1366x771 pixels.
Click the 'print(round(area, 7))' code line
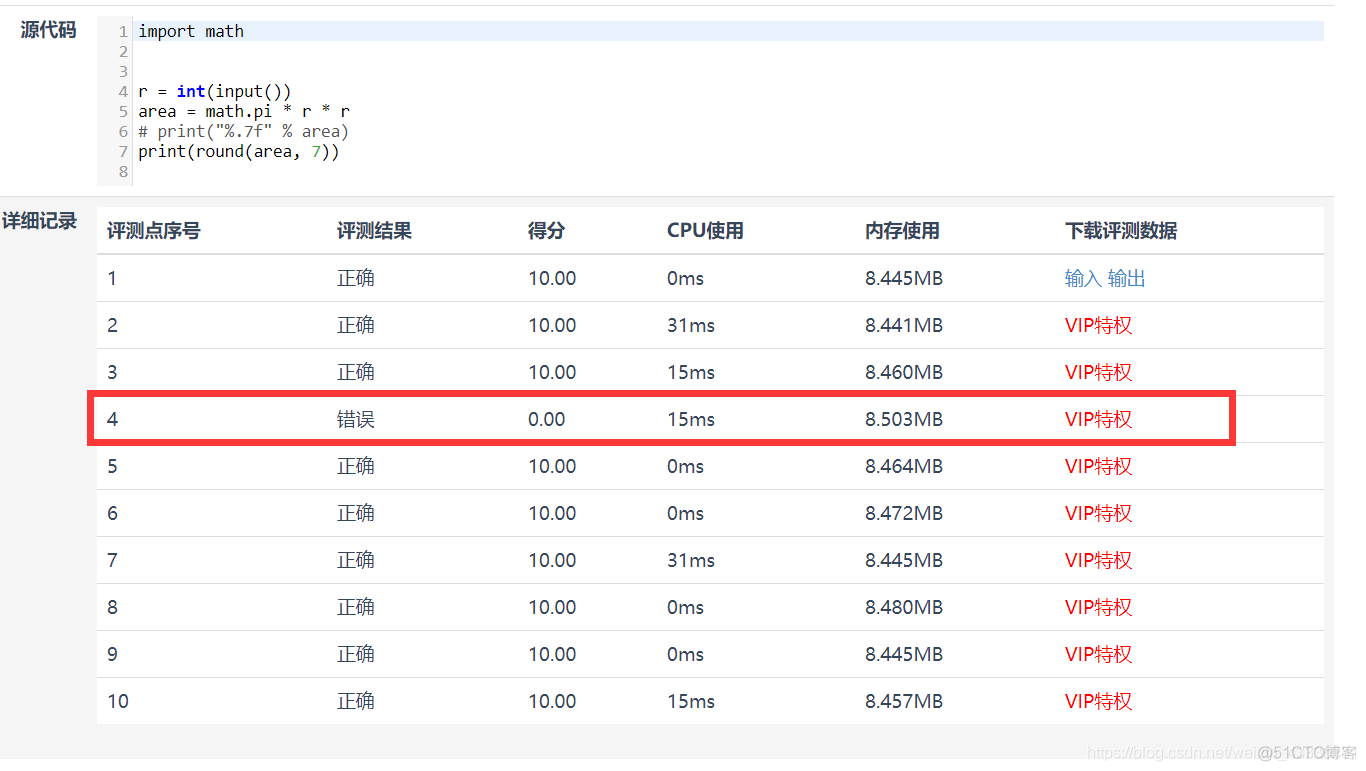click(x=239, y=151)
